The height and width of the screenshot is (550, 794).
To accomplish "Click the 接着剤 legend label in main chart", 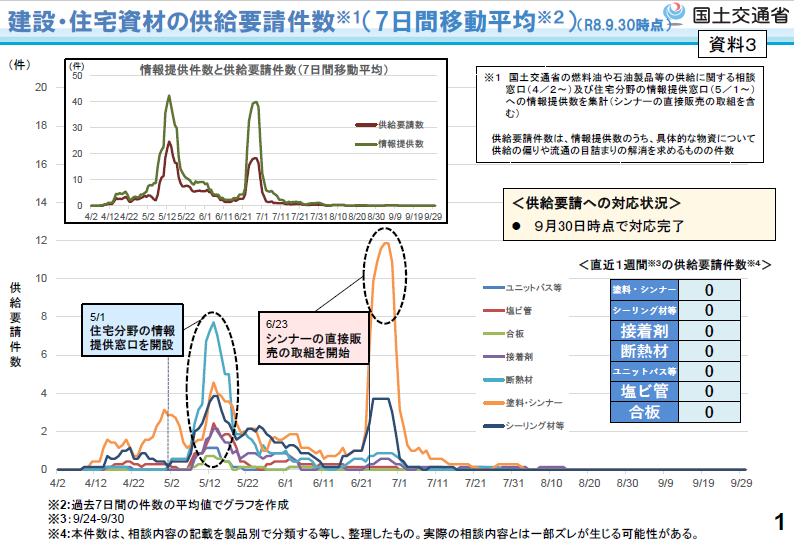I will click(519, 357).
